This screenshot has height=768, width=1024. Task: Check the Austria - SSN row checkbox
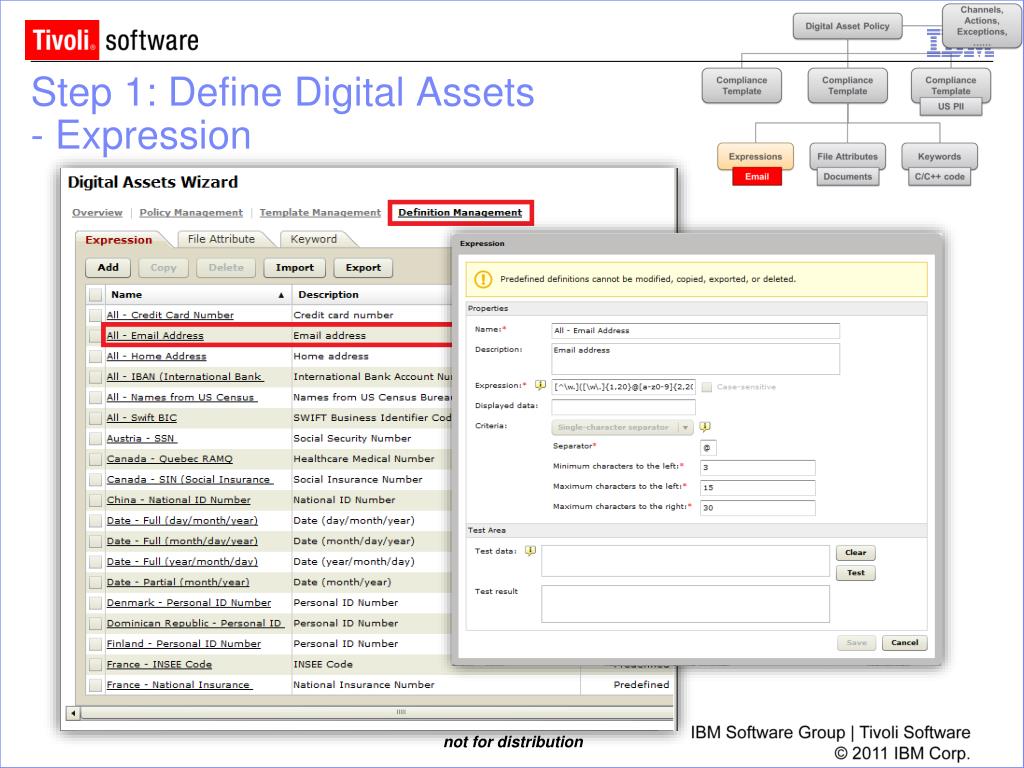(x=95, y=439)
